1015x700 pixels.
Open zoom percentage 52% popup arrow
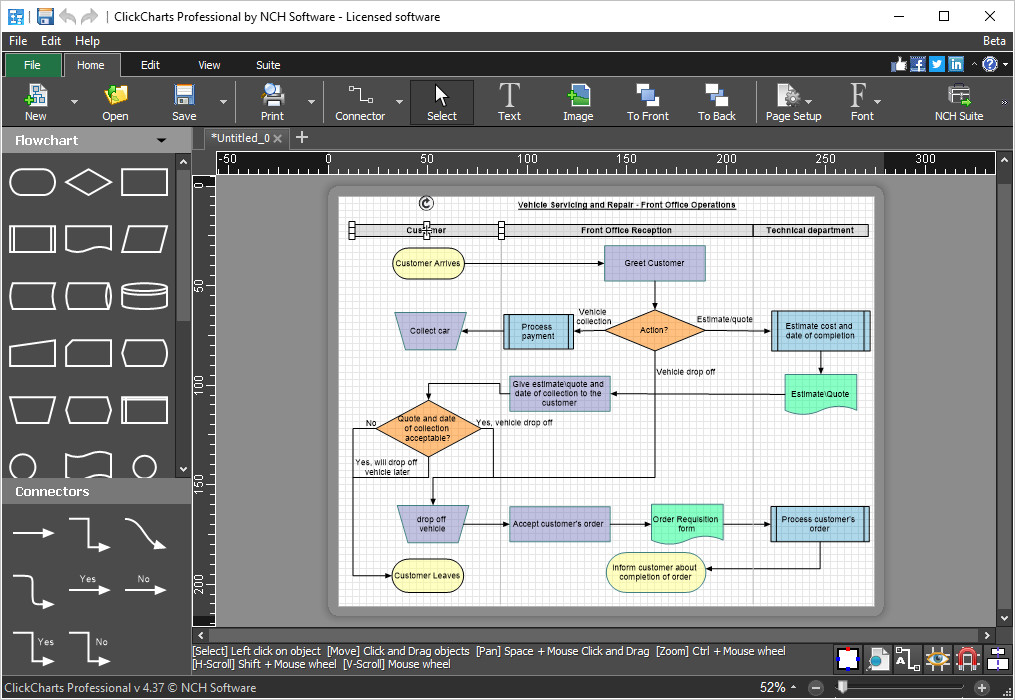coord(793,687)
